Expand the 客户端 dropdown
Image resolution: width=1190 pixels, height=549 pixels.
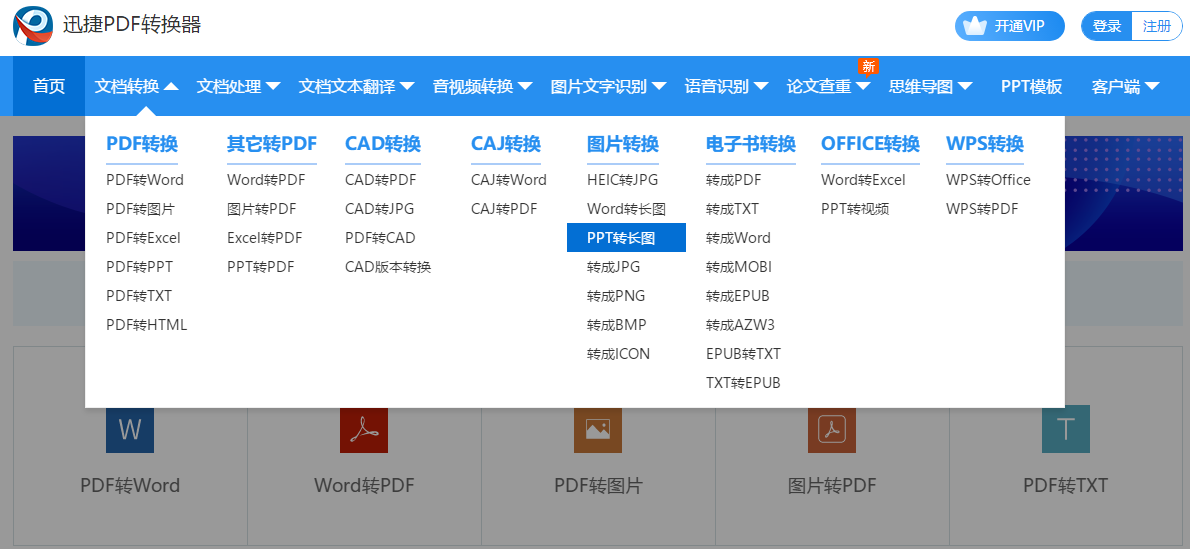[1125, 87]
